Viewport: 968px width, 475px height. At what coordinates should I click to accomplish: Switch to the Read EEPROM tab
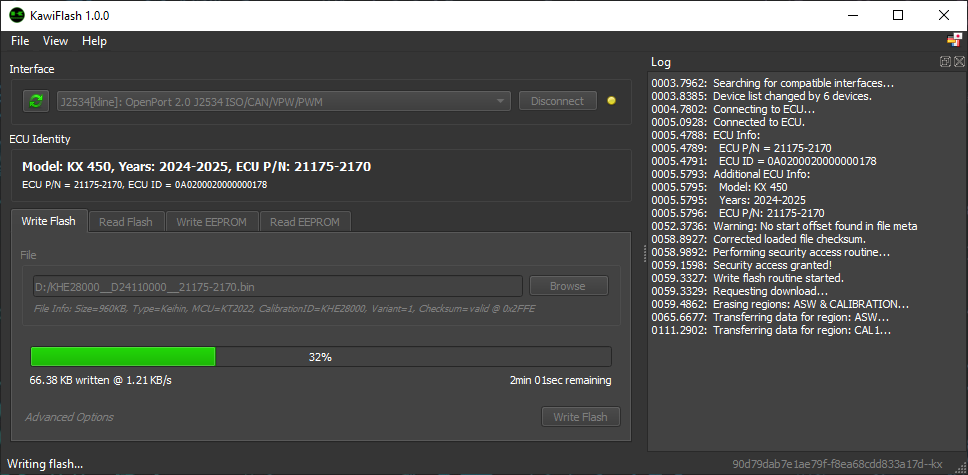[x=305, y=222]
